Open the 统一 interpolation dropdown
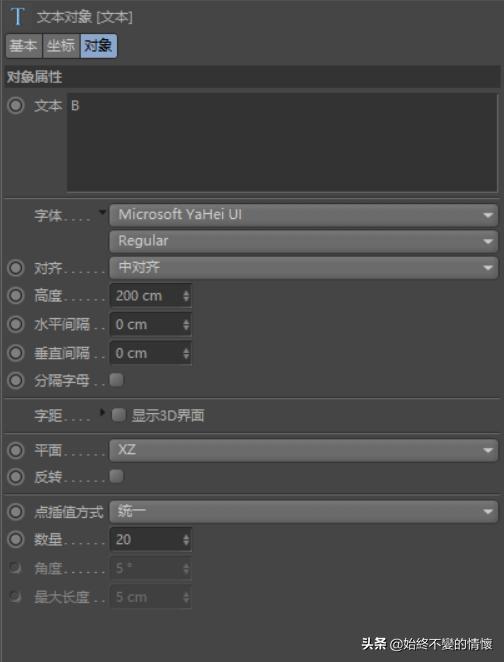This screenshot has width=504, height=662. [303, 512]
